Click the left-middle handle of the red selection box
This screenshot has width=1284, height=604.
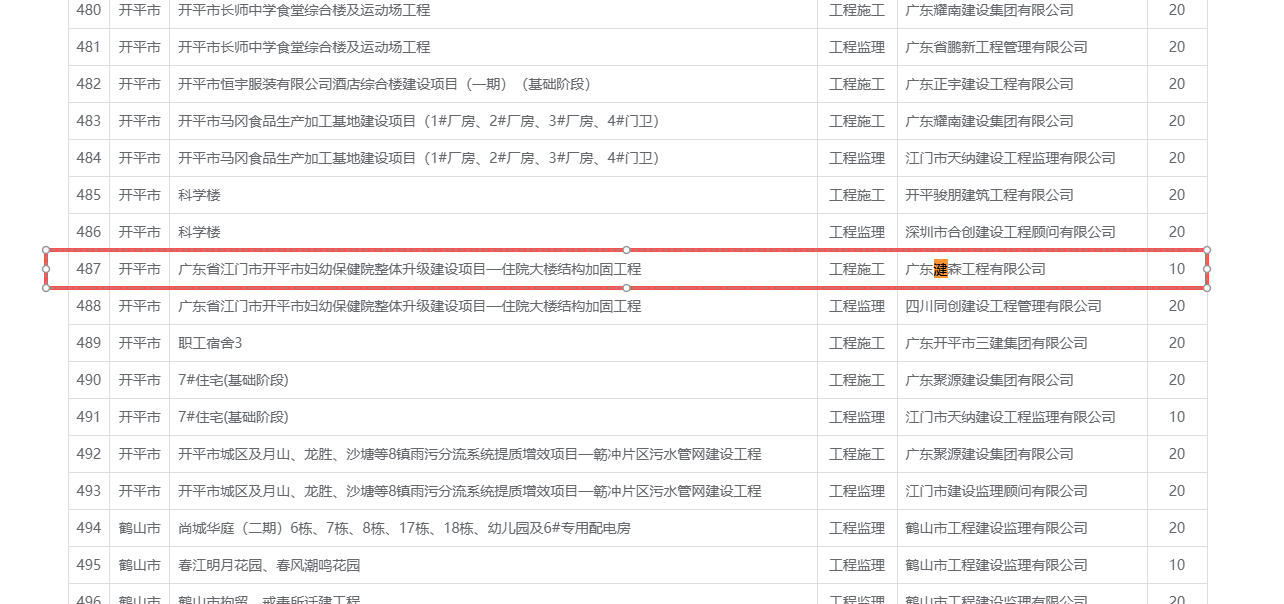point(46,269)
